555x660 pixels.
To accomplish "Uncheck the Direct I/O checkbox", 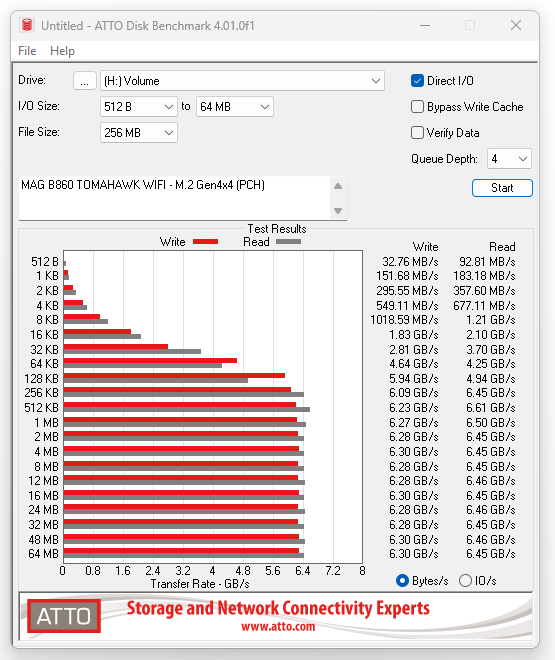I will tap(417, 80).
